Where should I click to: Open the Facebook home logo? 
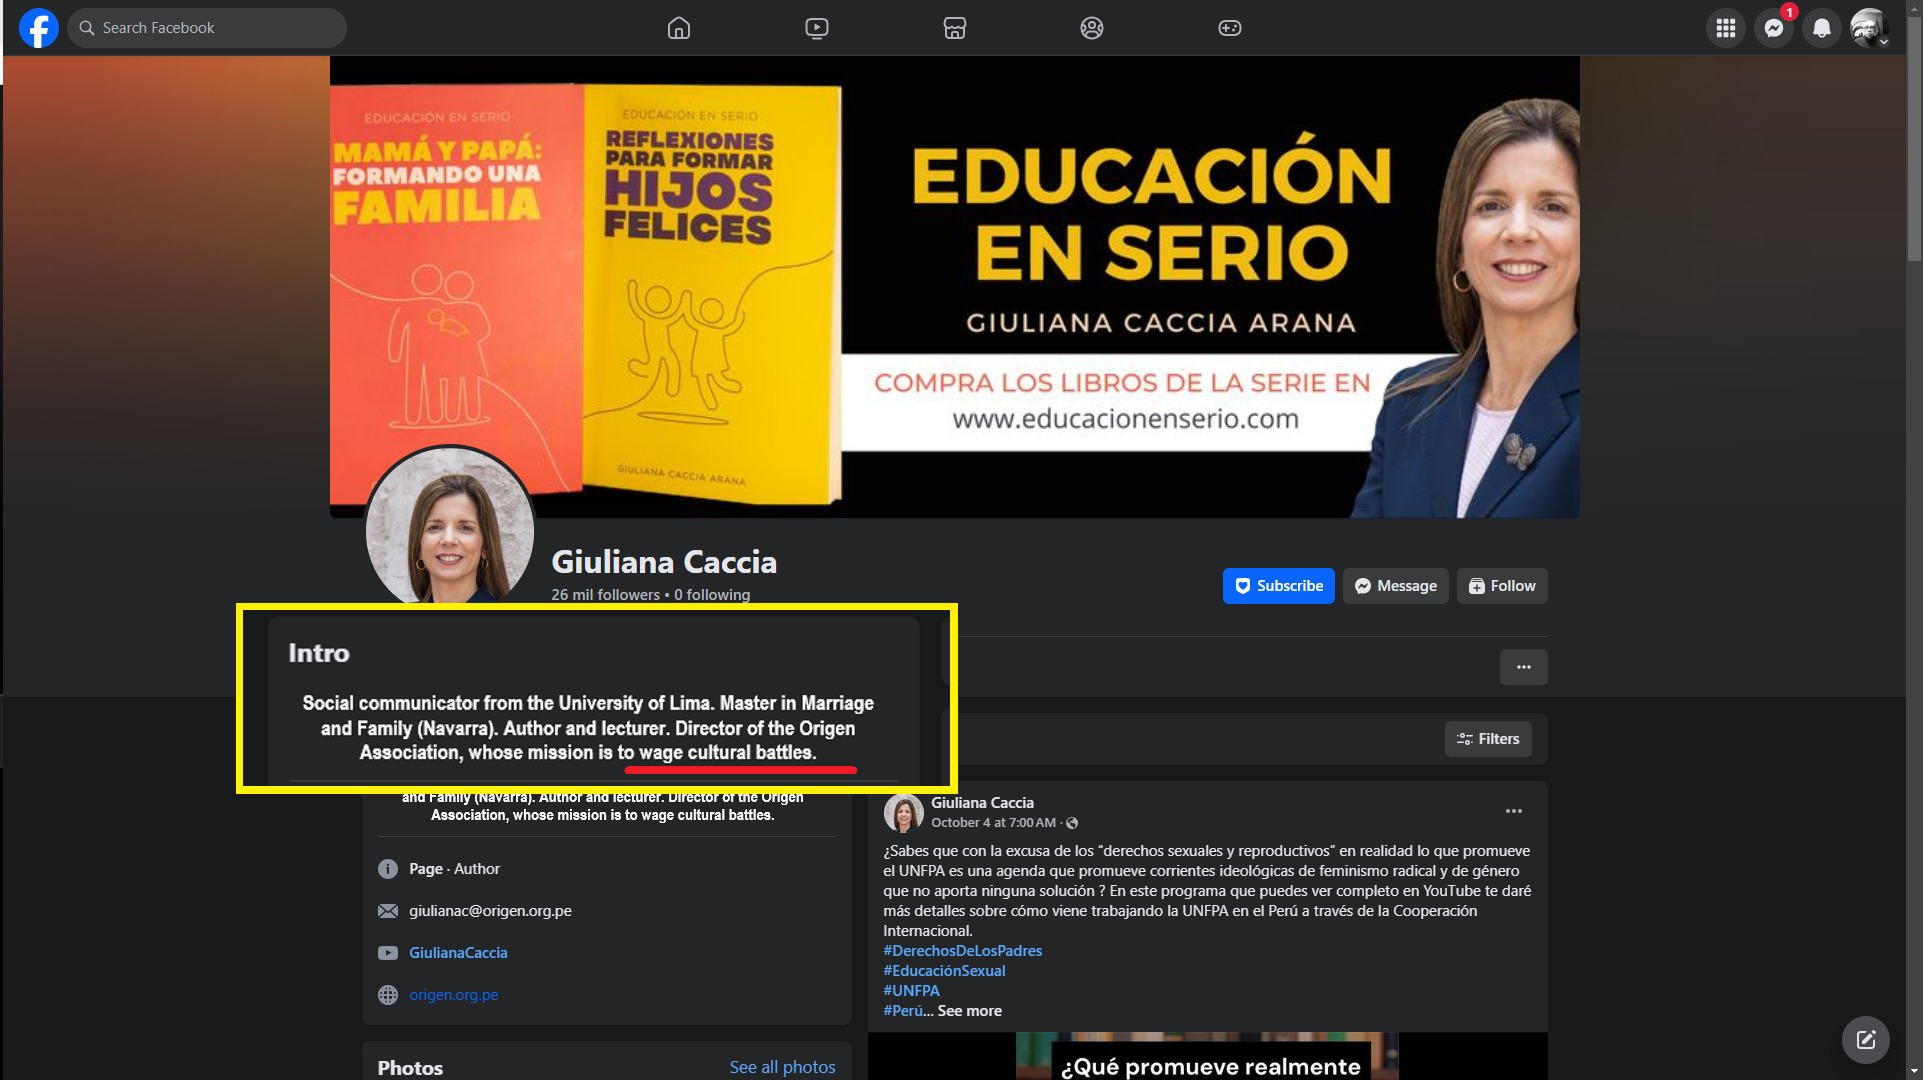38,28
